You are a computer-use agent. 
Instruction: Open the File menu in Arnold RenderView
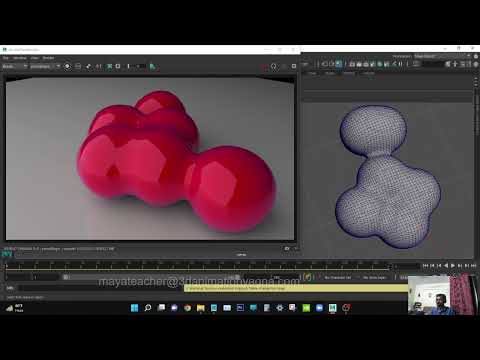(6, 58)
